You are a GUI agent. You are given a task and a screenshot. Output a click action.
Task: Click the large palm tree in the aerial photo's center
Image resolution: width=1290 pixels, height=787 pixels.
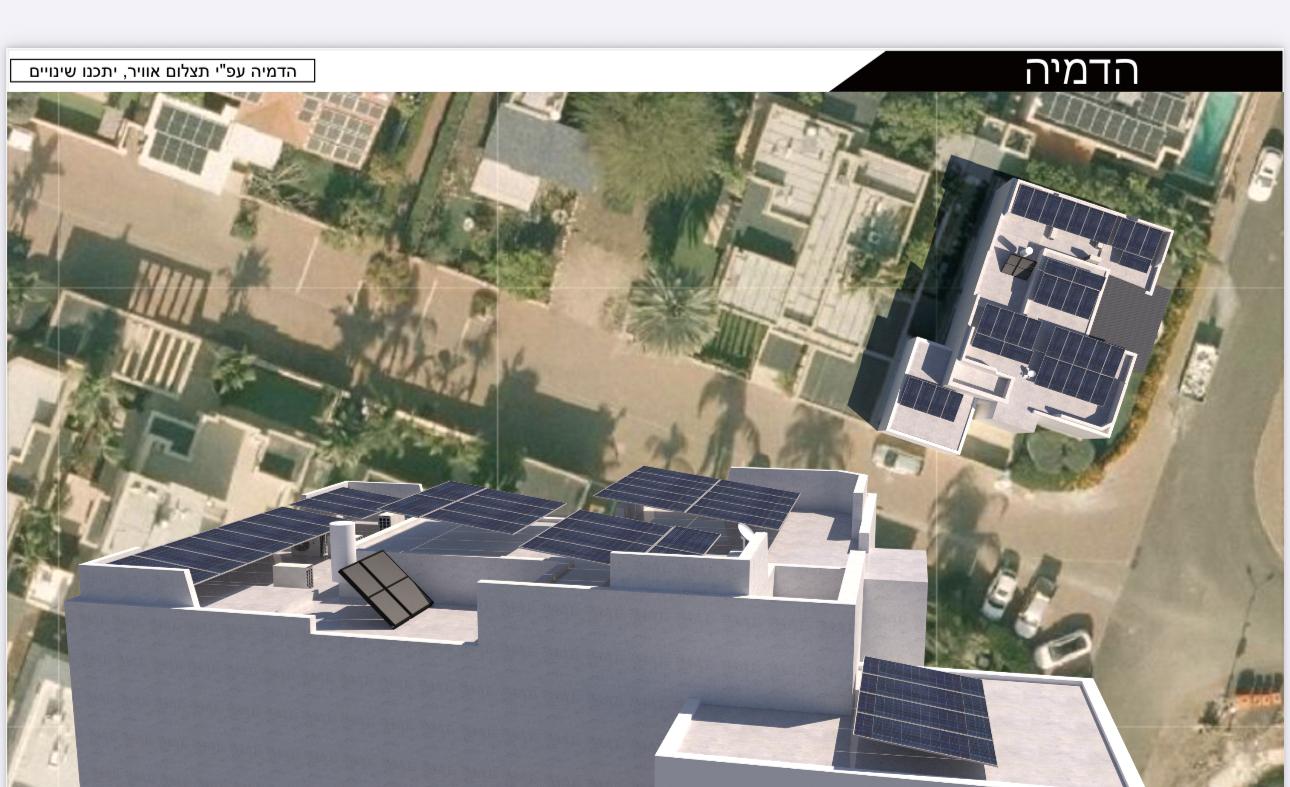(671, 312)
